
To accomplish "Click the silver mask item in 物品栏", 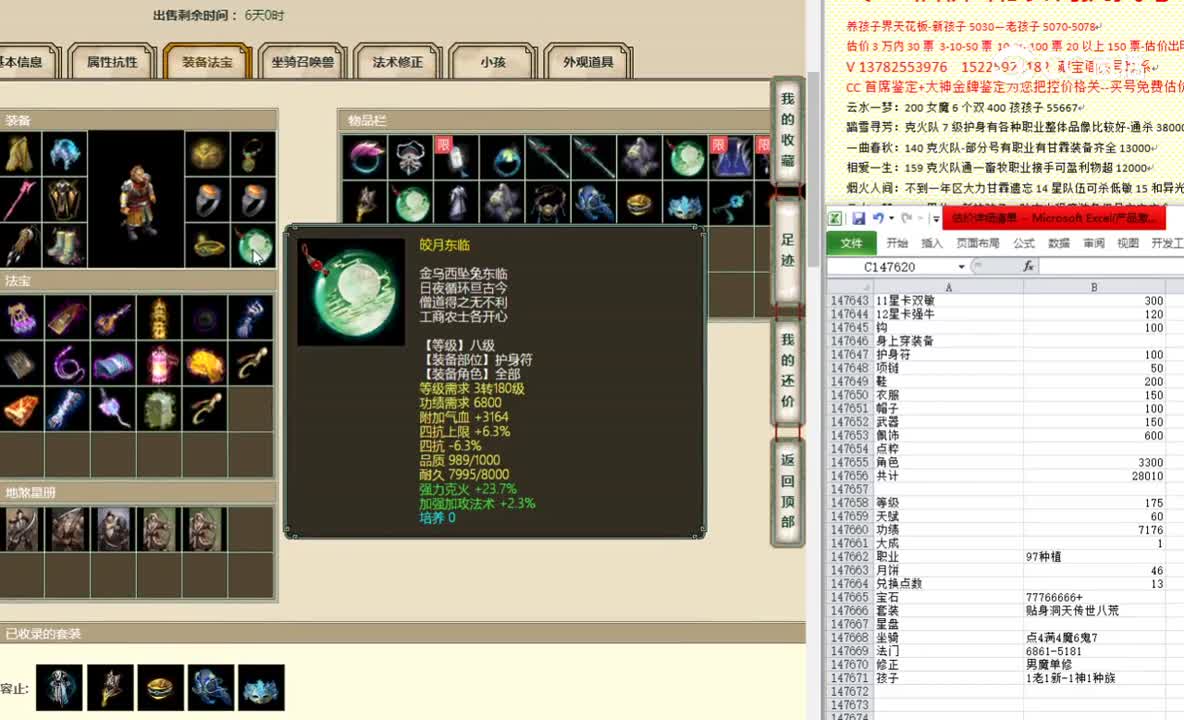I will coord(411,157).
